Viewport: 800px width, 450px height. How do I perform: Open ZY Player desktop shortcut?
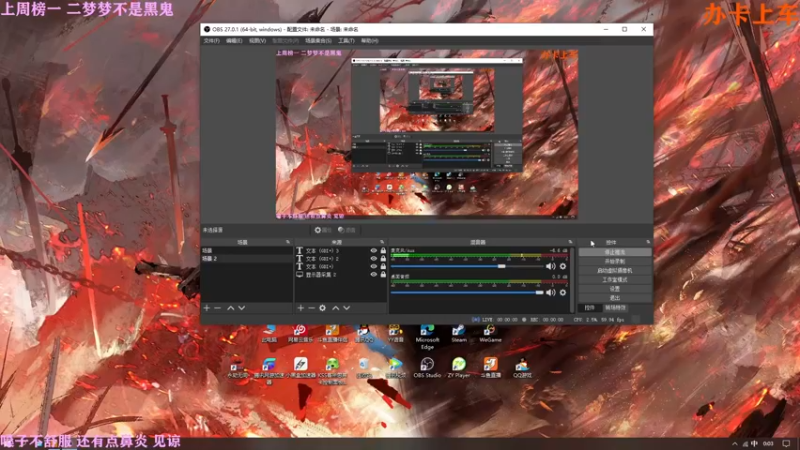[x=459, y=367]
